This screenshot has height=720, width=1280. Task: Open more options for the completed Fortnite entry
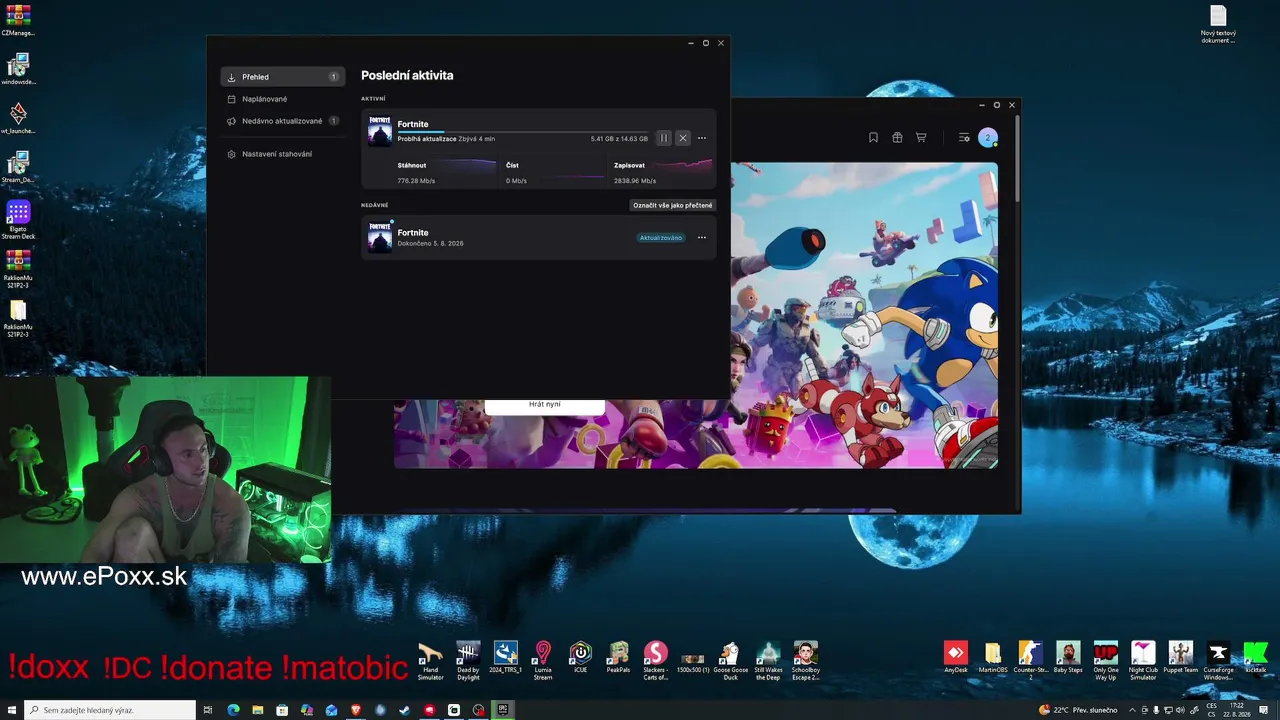point(702,237)
